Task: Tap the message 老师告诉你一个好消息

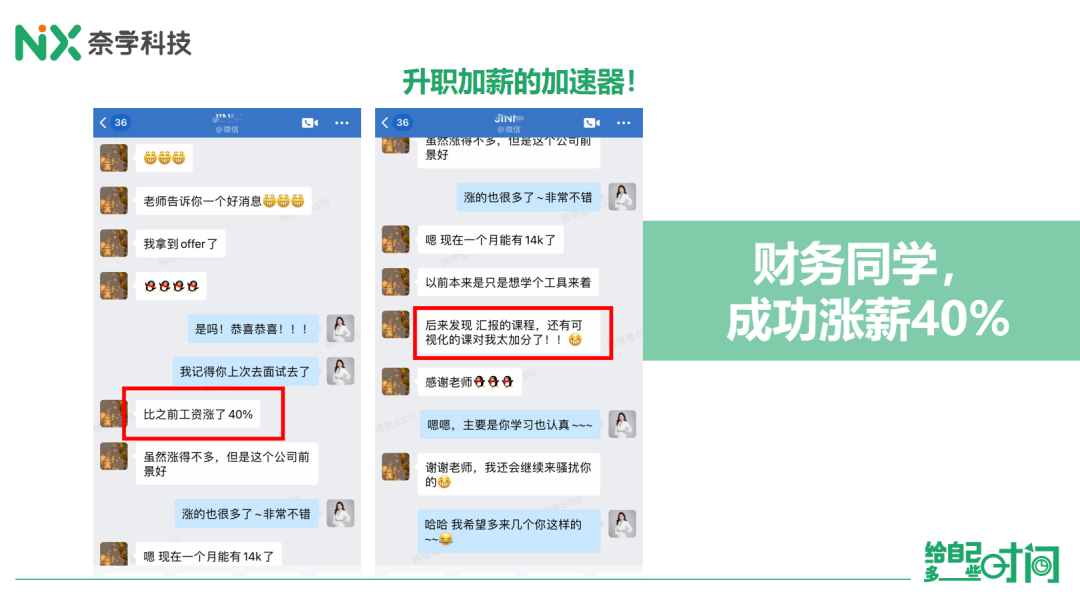Action: point(223,201)
